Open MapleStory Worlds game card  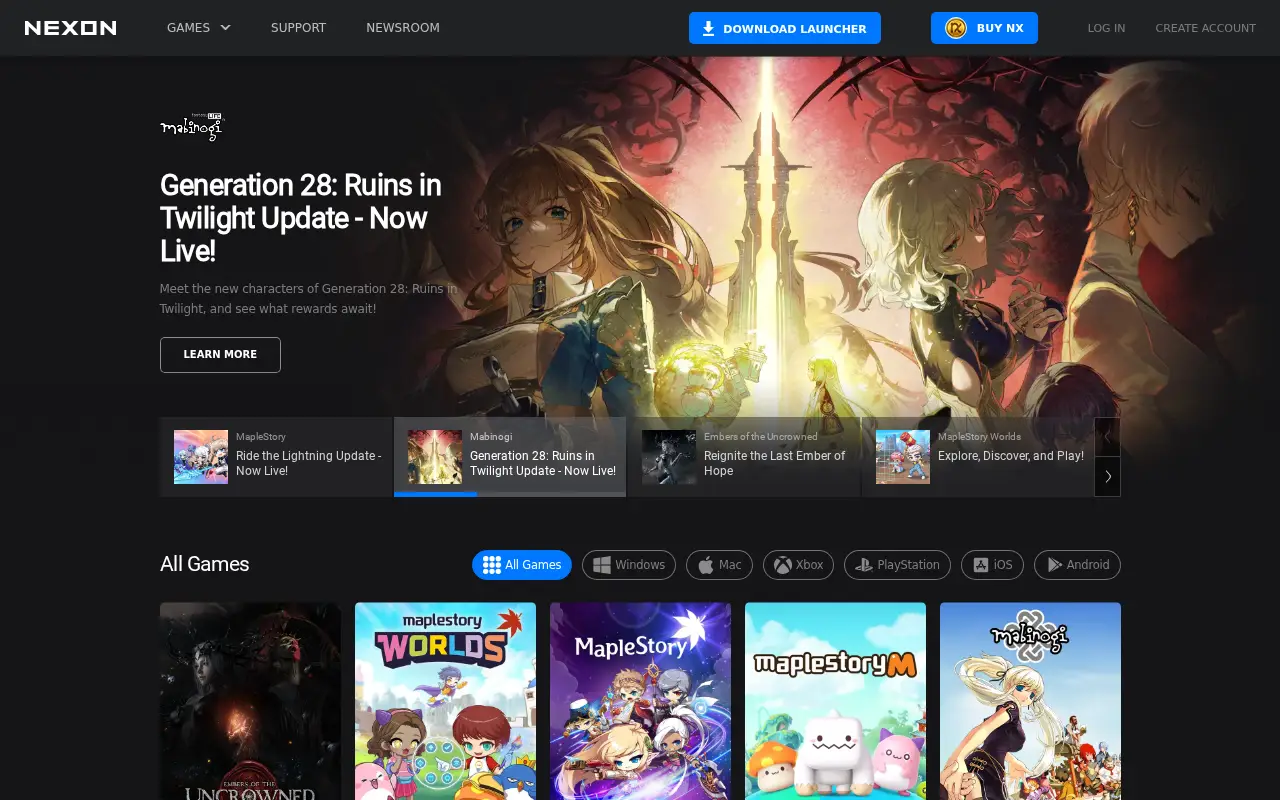(x=445, y=701)
